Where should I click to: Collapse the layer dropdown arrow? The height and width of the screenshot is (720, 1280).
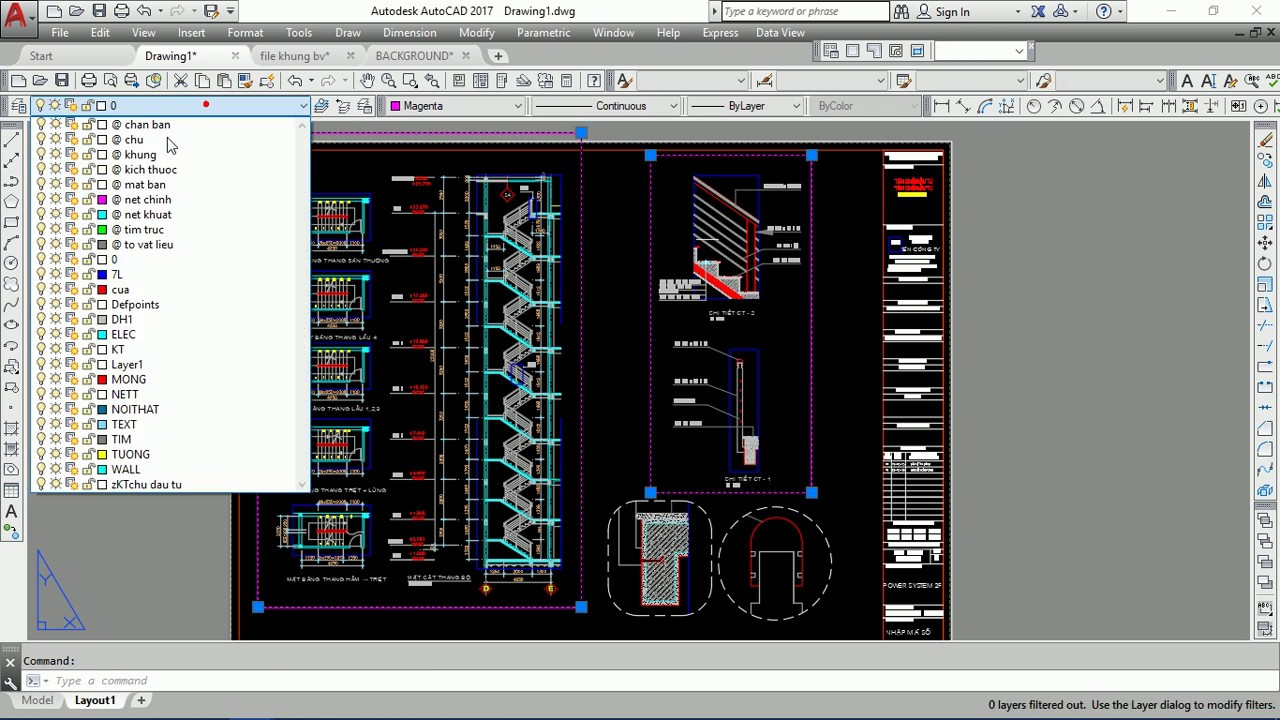coord(303,105)
